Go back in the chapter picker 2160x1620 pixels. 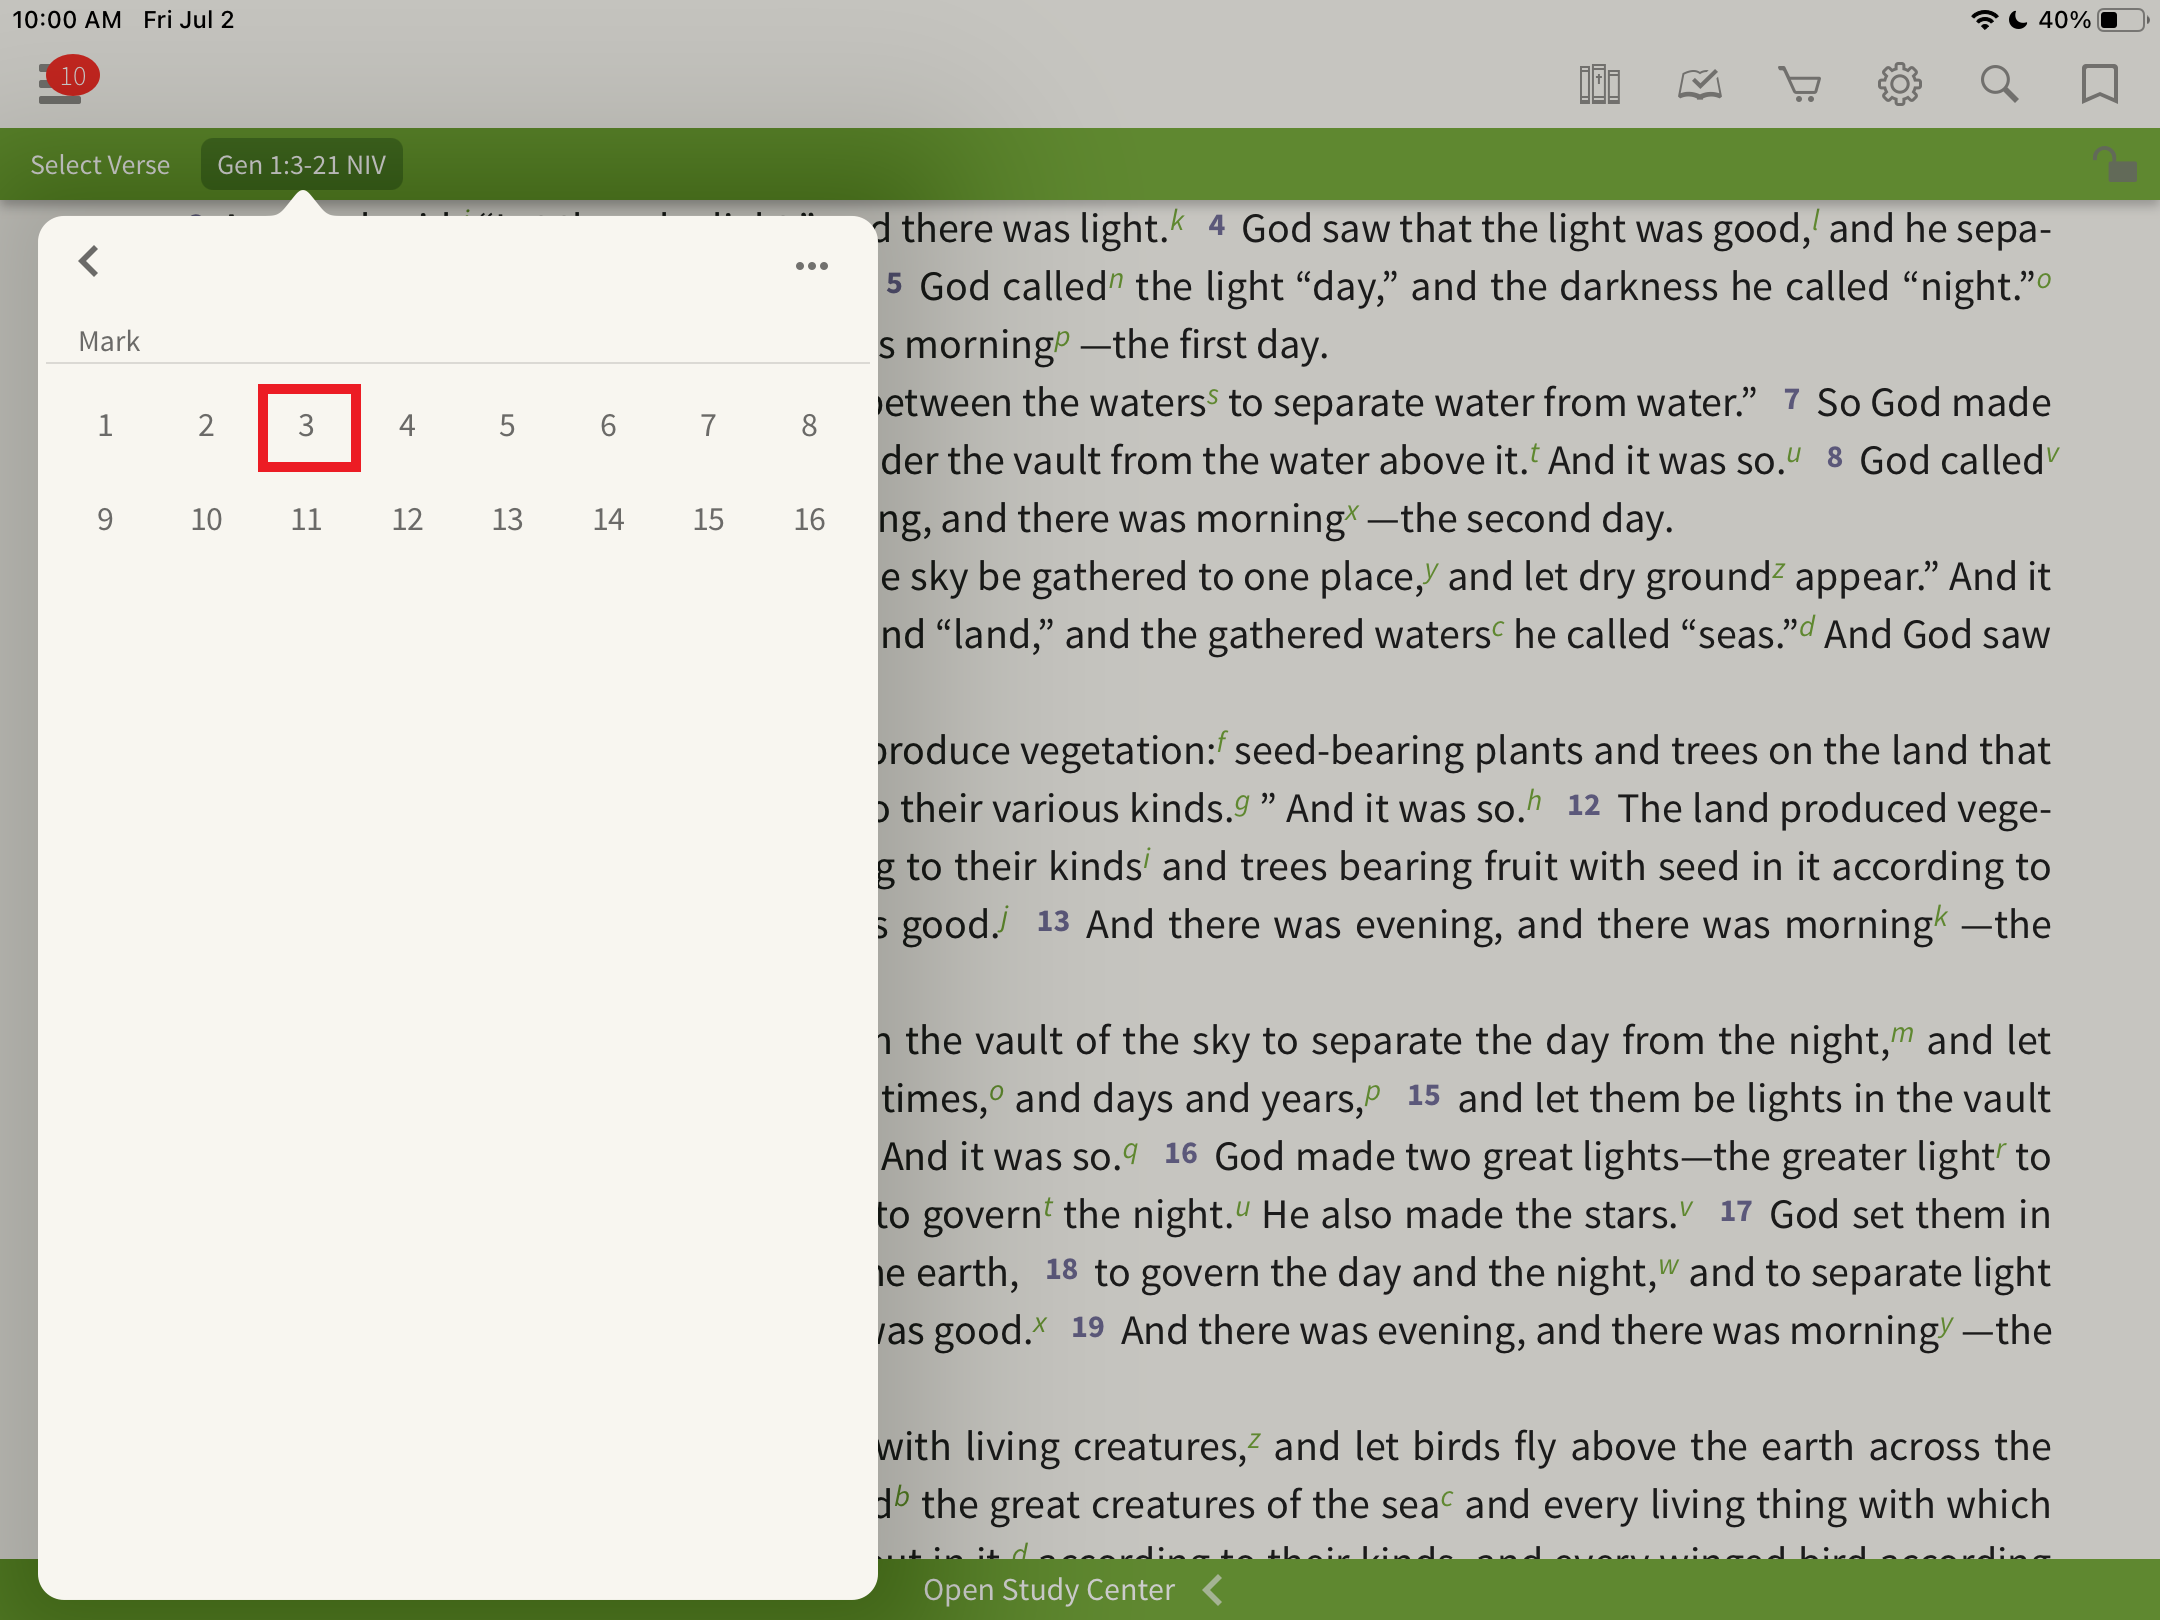pos(89,262)
